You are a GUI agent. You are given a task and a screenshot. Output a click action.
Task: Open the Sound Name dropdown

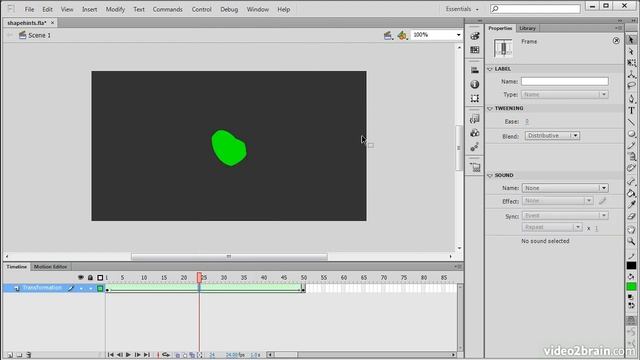[565, 188]
